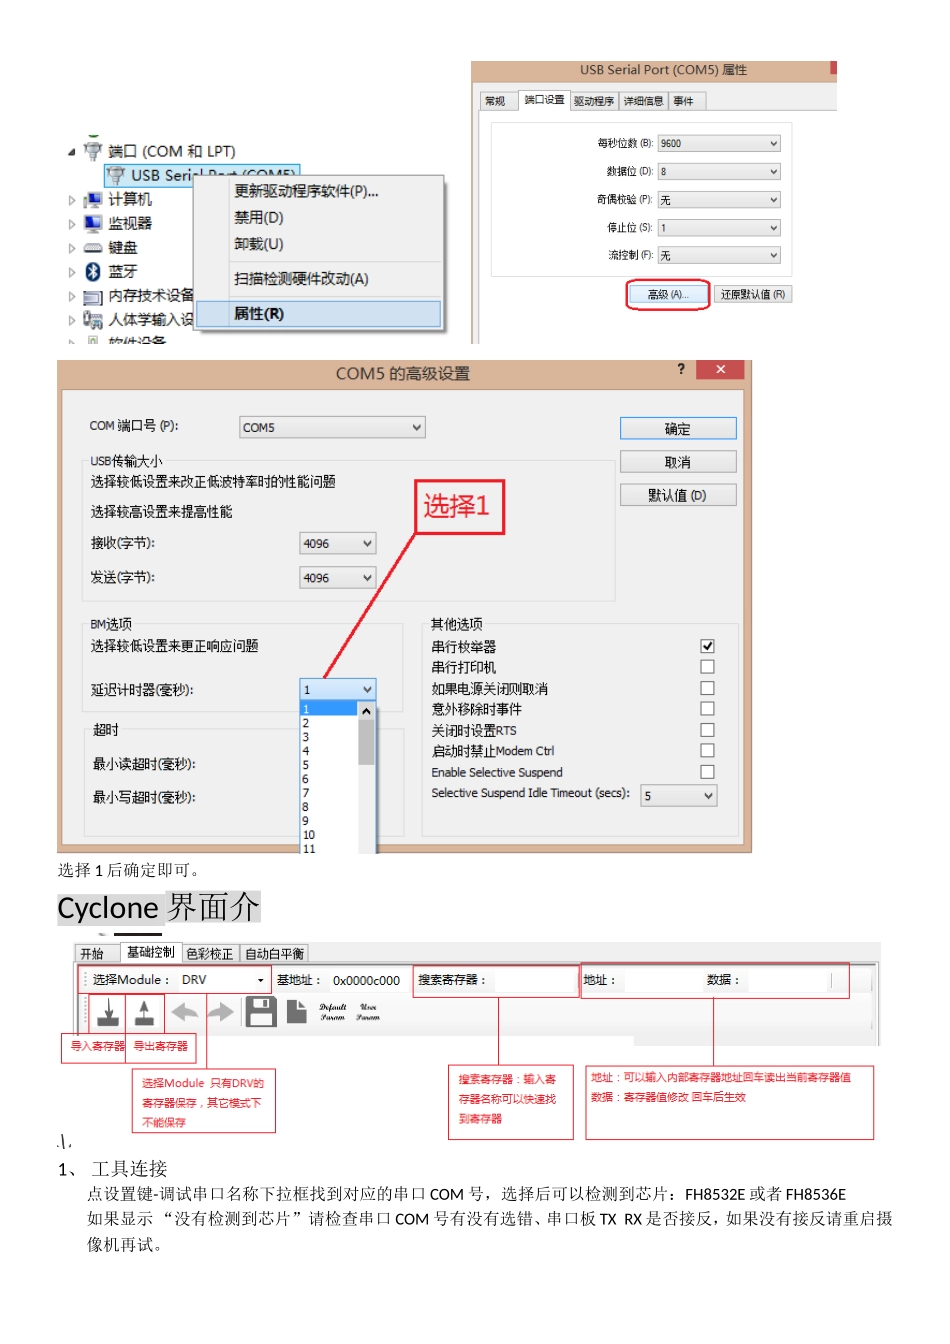The image size is (950, 1344).
Task: Open the 流控制 dropdown
Action: click(719, 255)
